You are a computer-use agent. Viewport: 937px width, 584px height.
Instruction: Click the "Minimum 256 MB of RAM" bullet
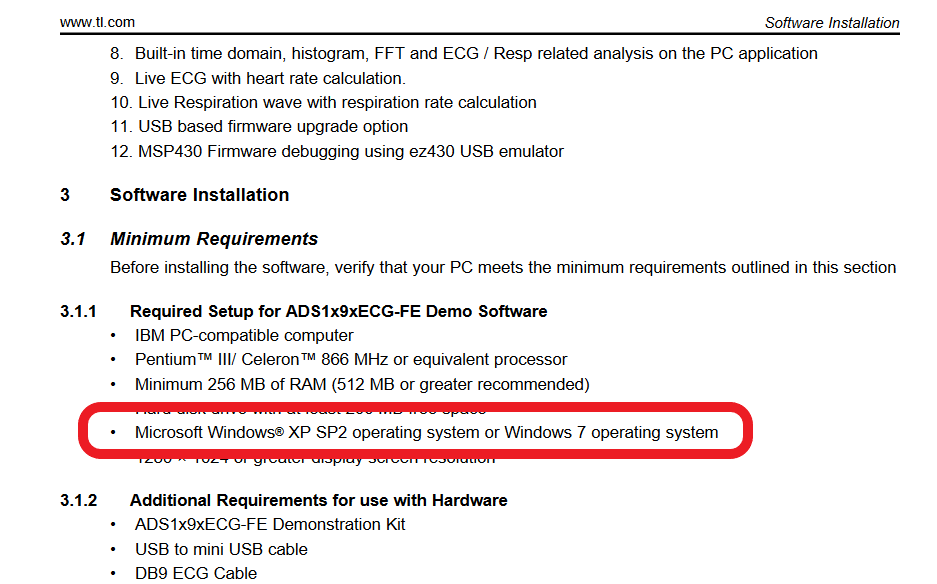pos(362,384)
